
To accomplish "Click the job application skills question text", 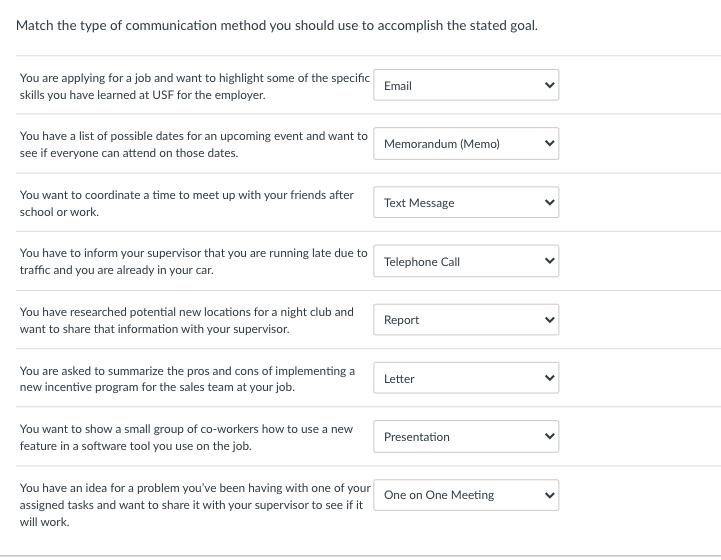I will pyautogui.click(x=194, y=86).
